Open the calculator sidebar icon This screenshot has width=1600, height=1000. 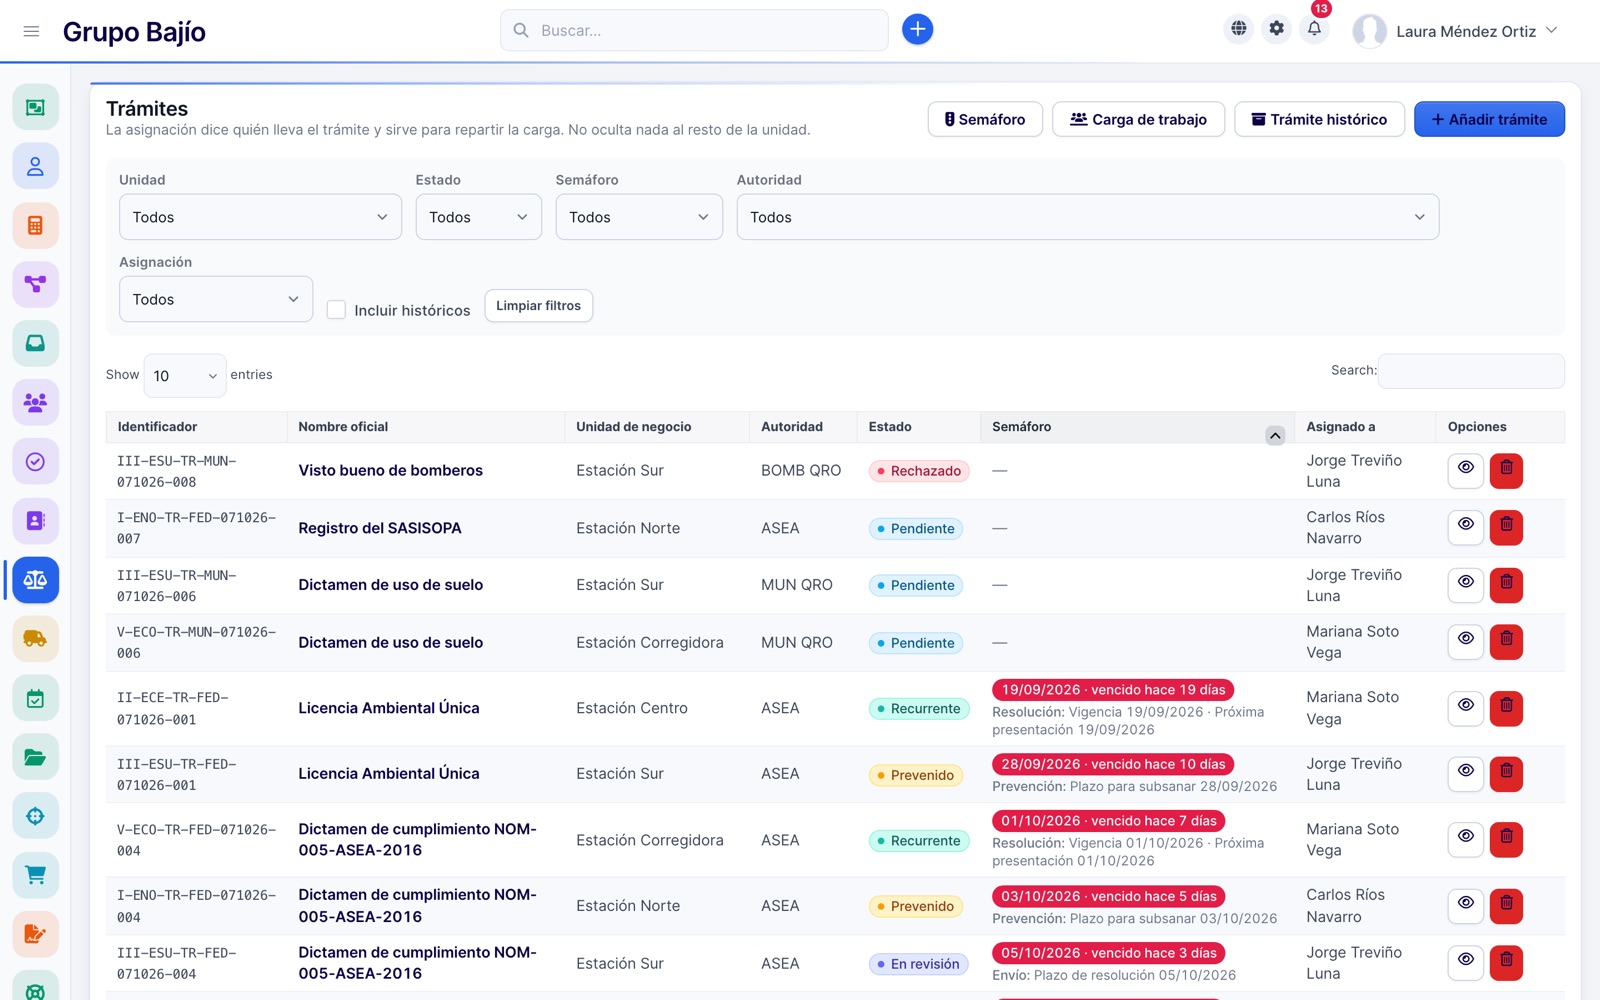pos(35,225)
